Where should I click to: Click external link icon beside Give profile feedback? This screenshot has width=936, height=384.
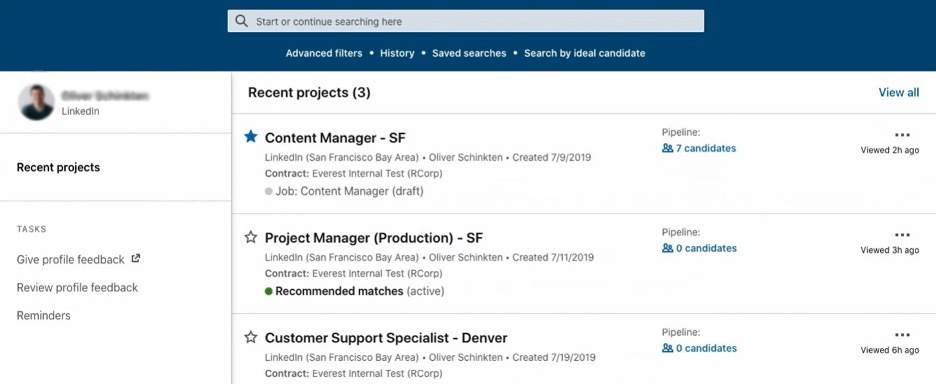point(136,259)
